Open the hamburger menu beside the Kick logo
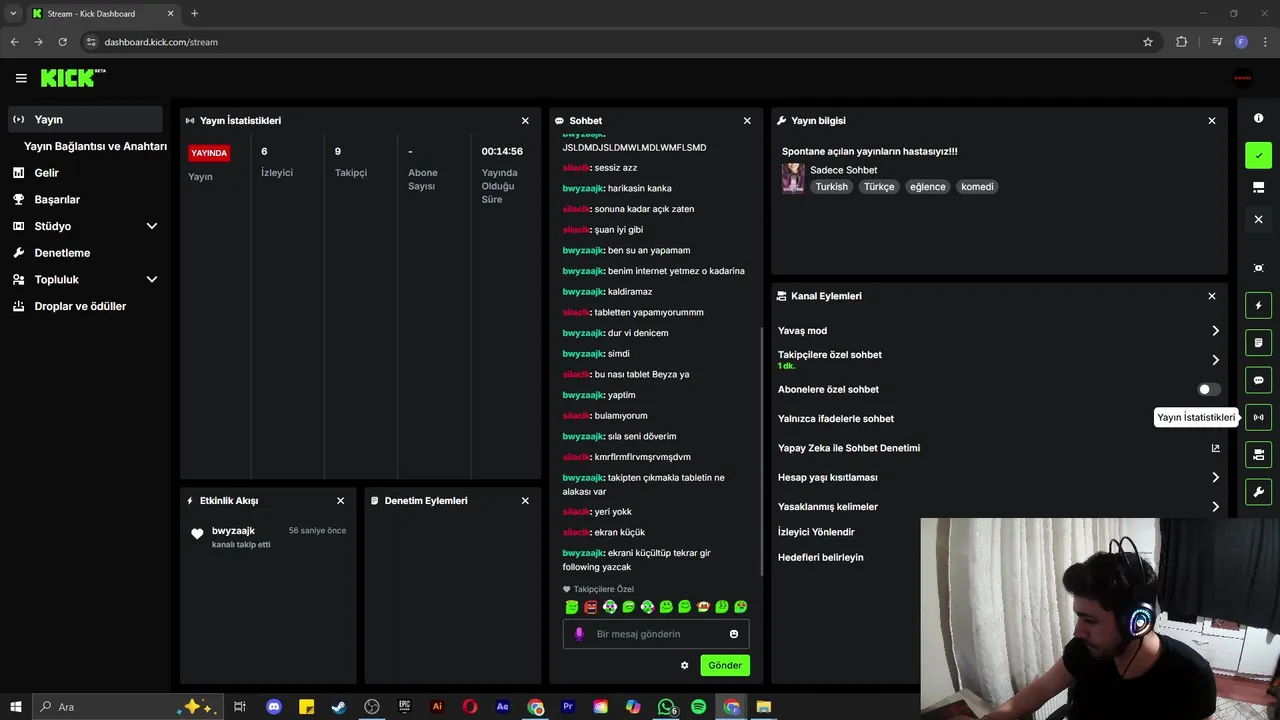 [21, 78]
